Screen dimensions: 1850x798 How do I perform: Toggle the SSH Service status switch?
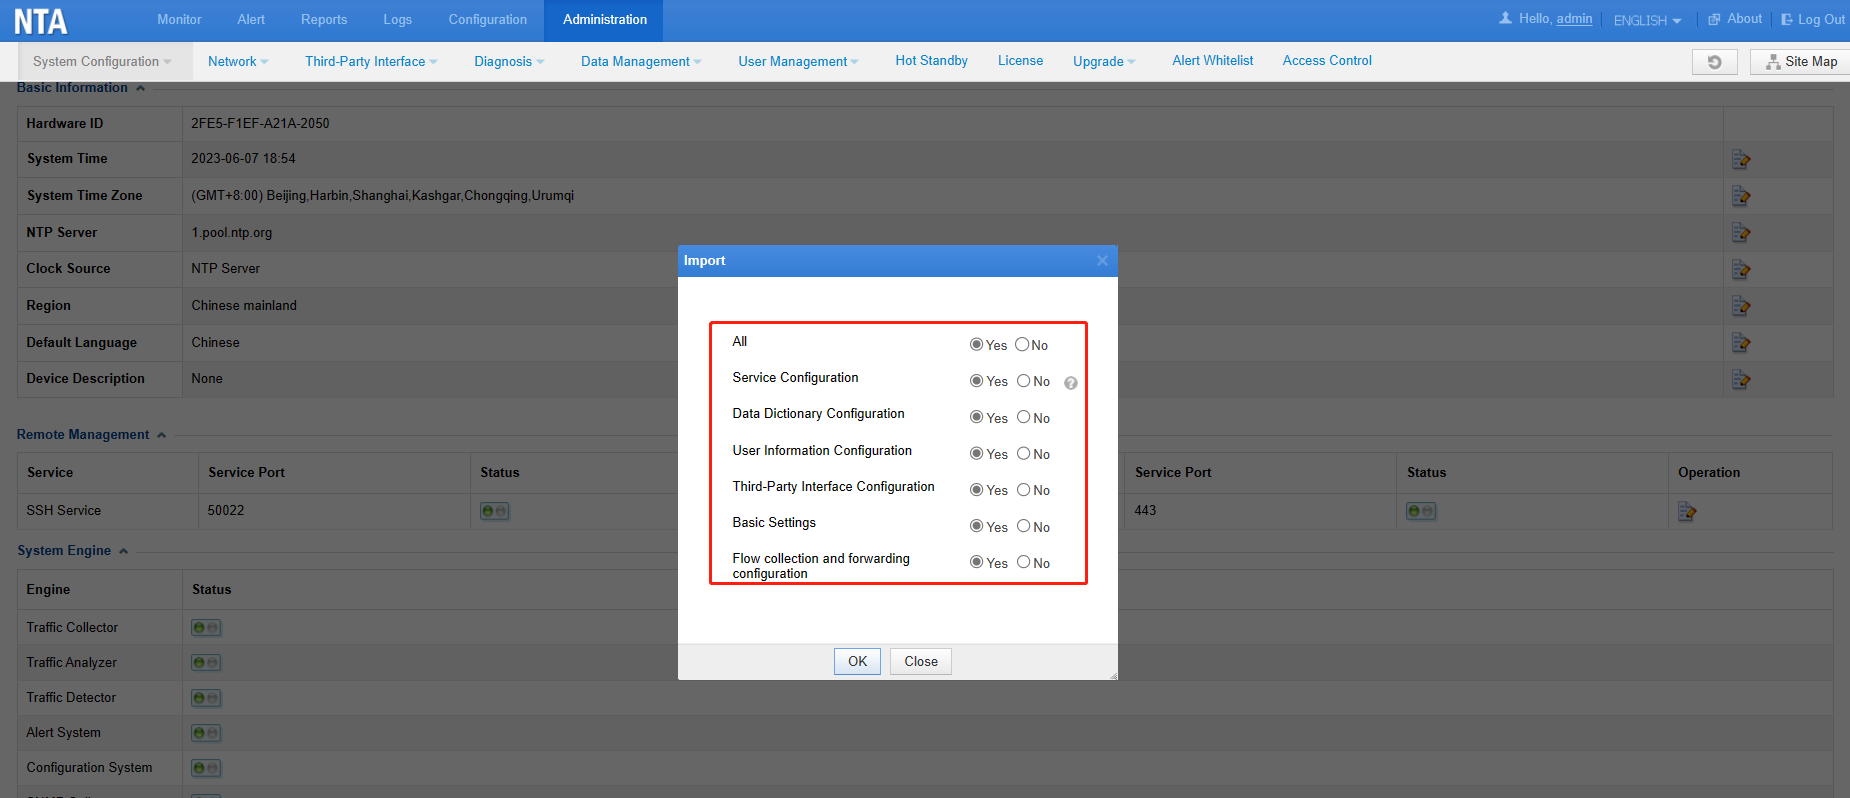(495, 511)
